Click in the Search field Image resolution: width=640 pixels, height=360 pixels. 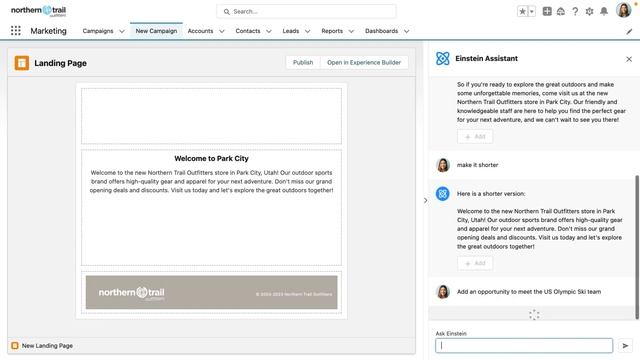[306, 11]
